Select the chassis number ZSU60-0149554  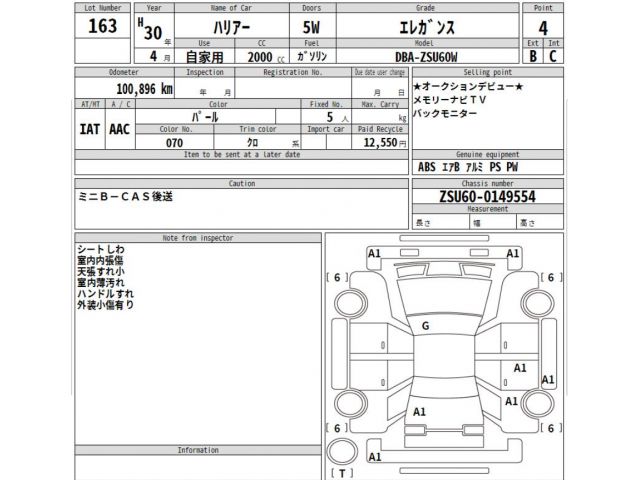click(472, 198)
